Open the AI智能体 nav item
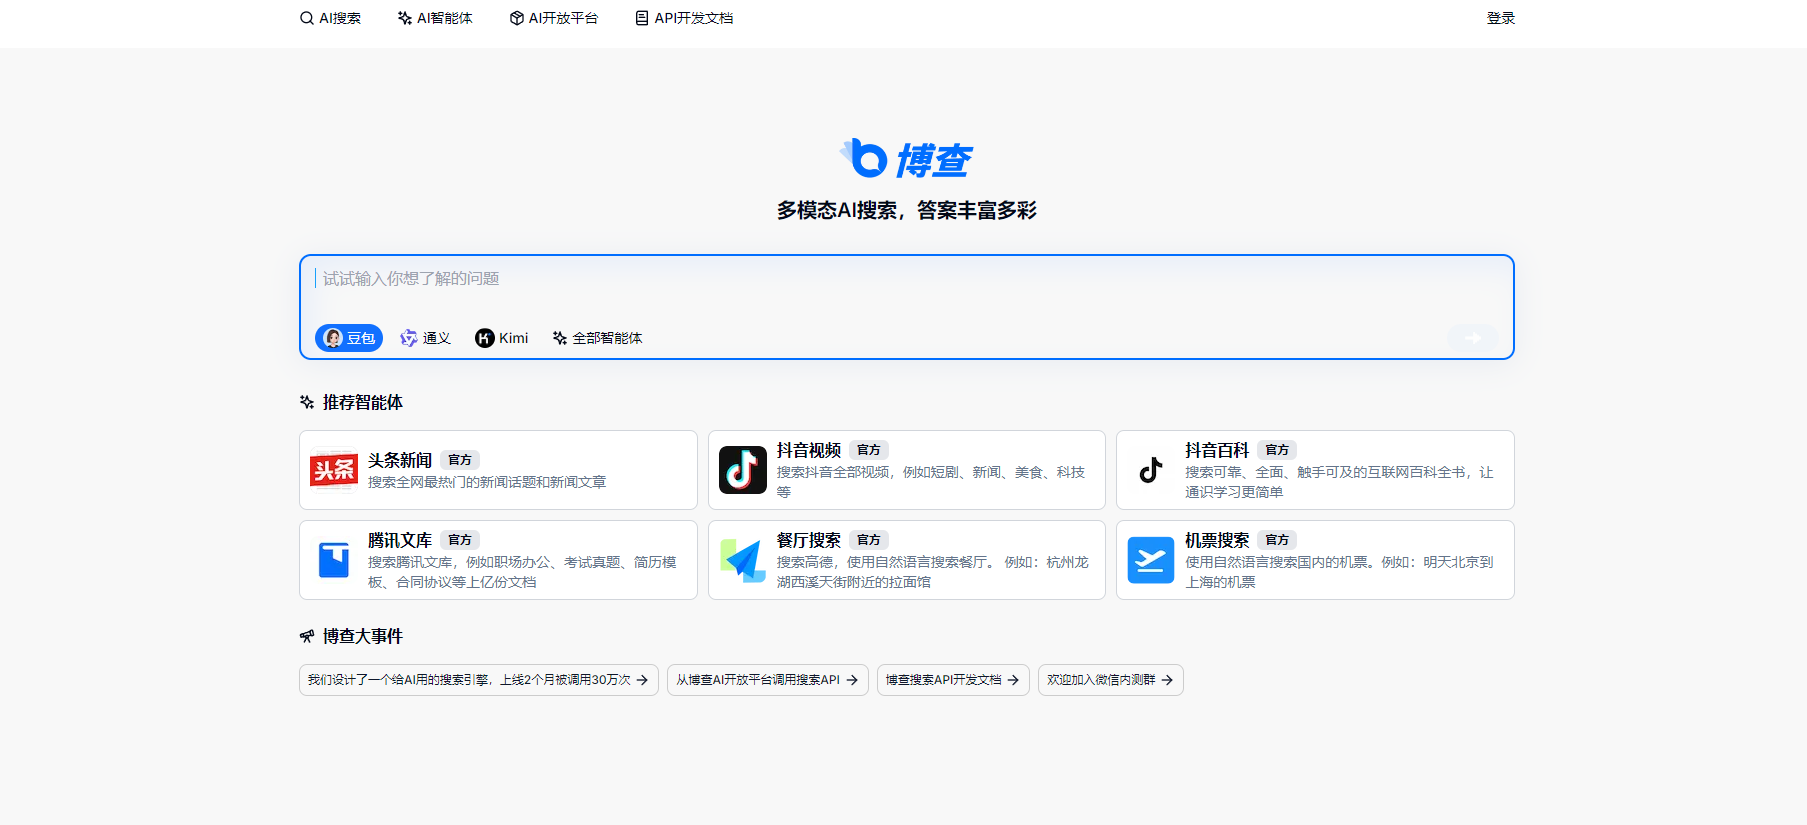The width and height of the screenshot is (1807, 825). point(435,18)
